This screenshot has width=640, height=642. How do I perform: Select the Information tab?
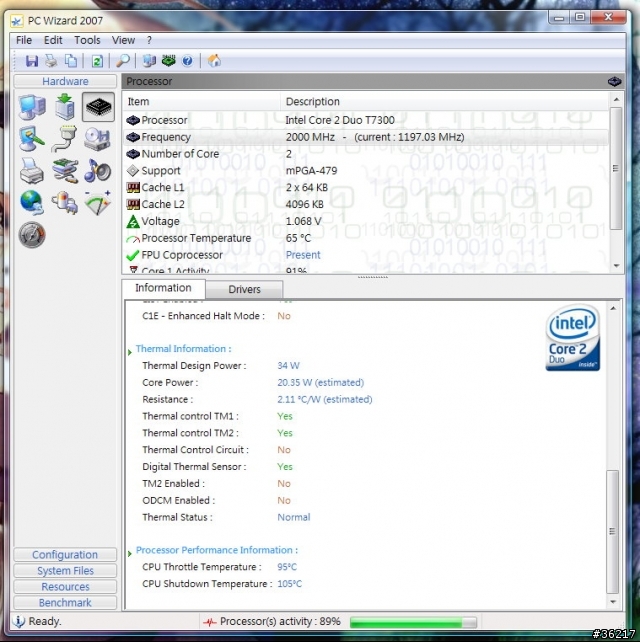(x=163, y=288)
